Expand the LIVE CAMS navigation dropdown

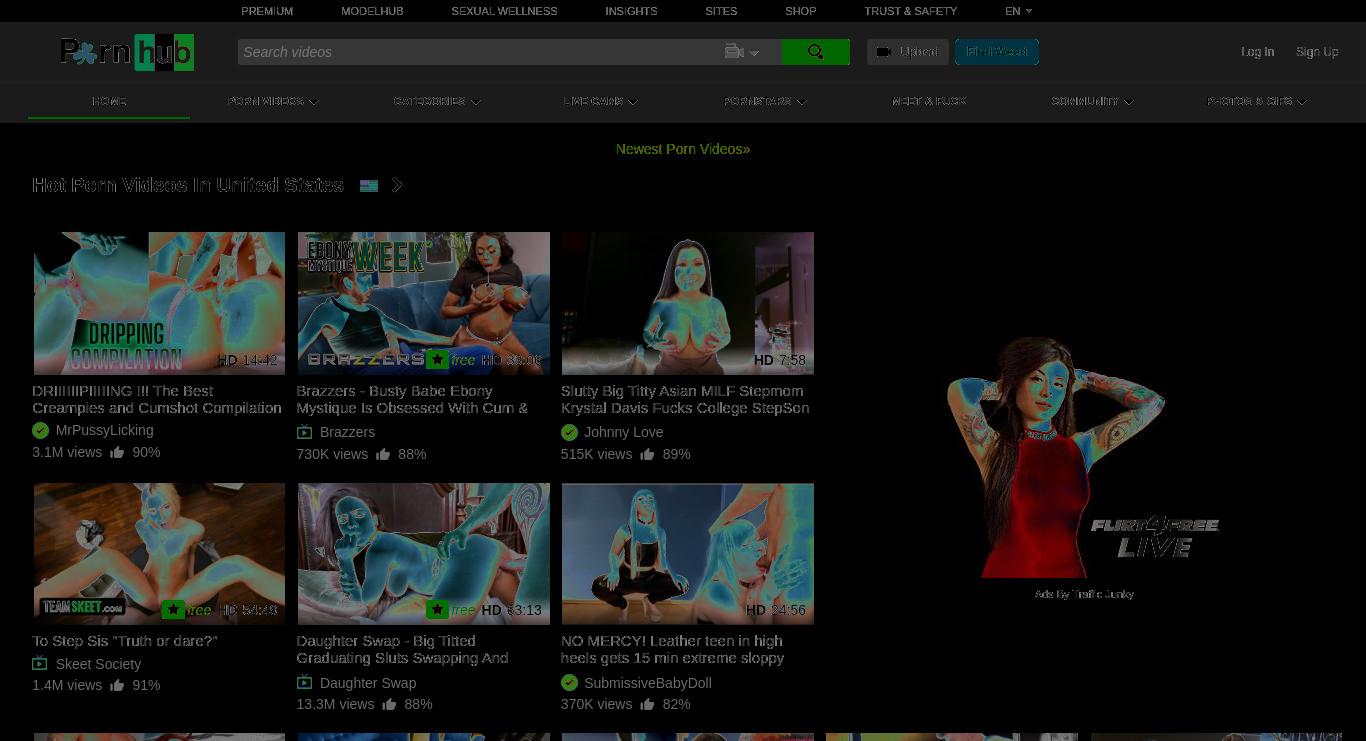tap(600, 101)
